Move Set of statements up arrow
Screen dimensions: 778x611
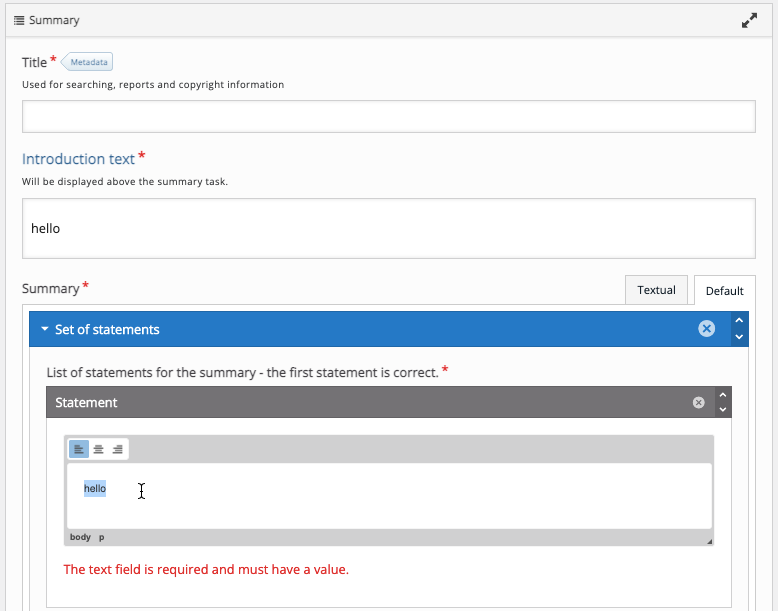pyautogui.click(x=739, y=320)
